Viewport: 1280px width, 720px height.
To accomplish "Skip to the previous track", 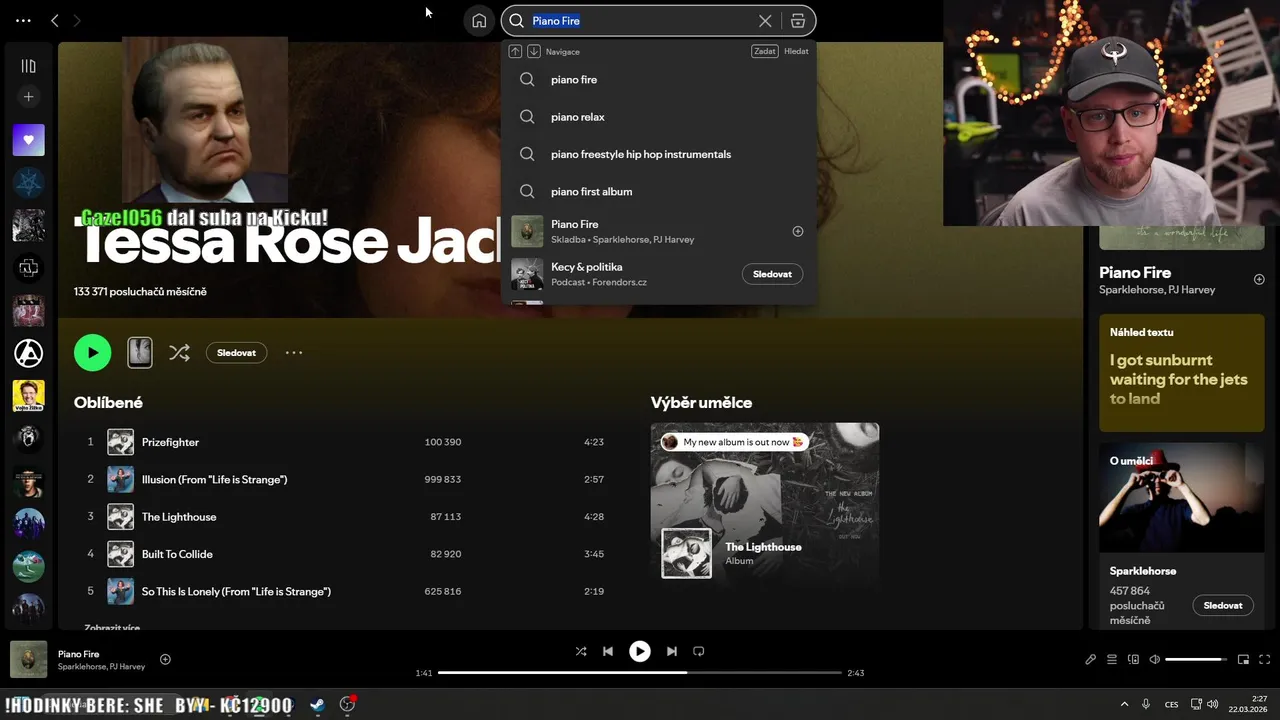I will pyautogui.click(x=608, y=651).
